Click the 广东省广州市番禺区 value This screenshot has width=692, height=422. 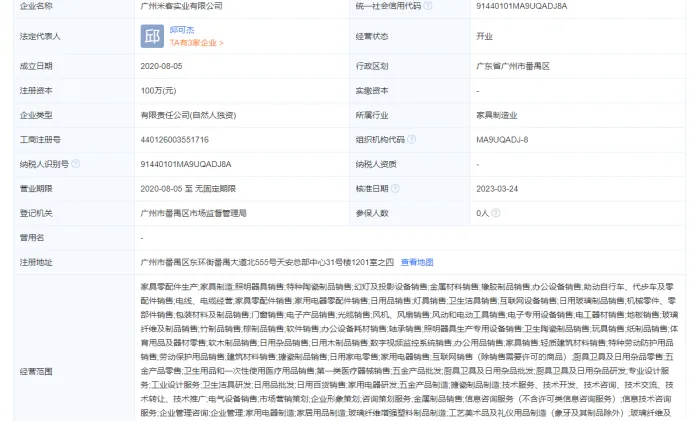point(513,66)
